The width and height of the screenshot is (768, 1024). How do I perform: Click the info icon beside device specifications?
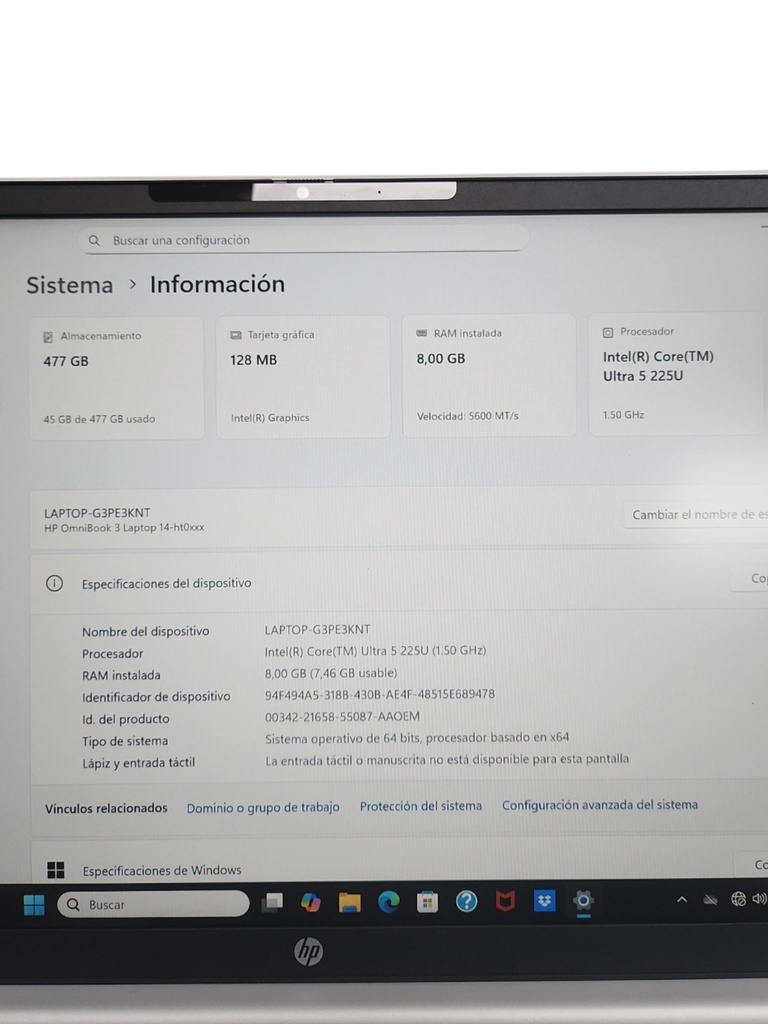click(x=54, y=583)
